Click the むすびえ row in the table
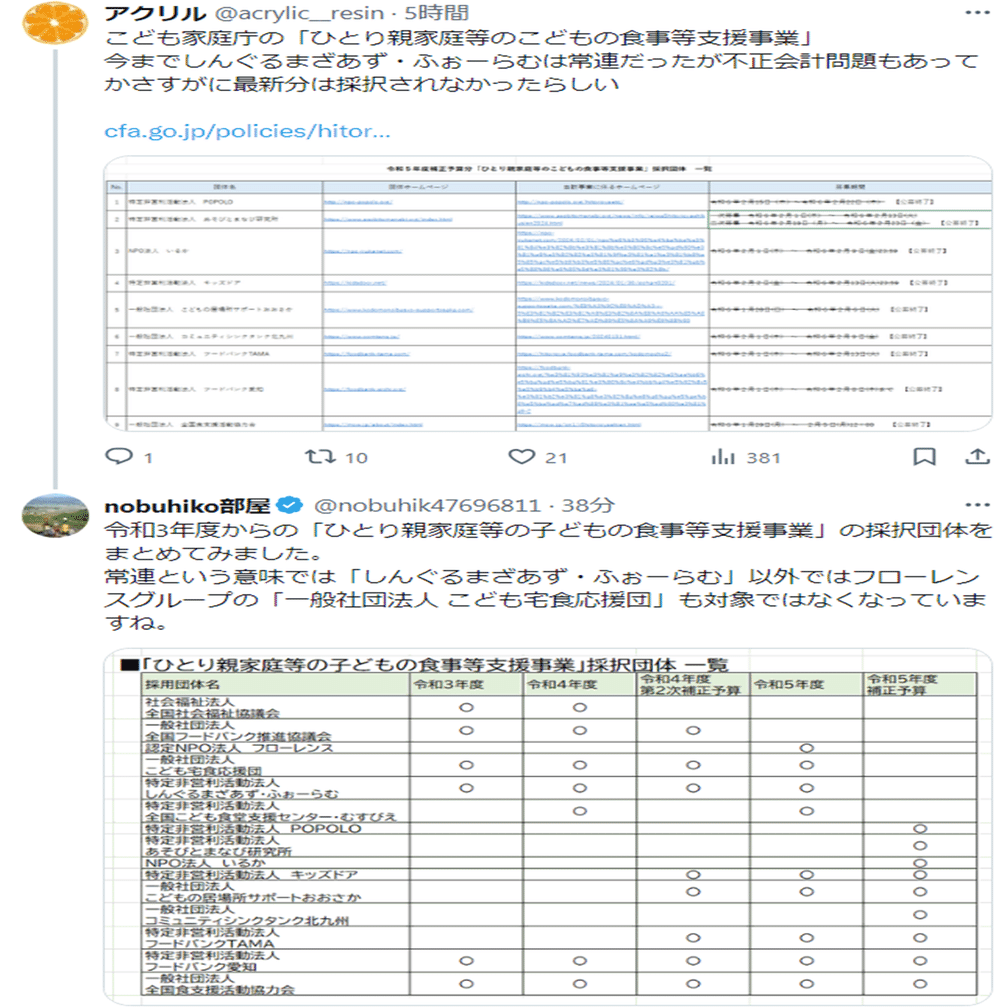 coord(559,812)
